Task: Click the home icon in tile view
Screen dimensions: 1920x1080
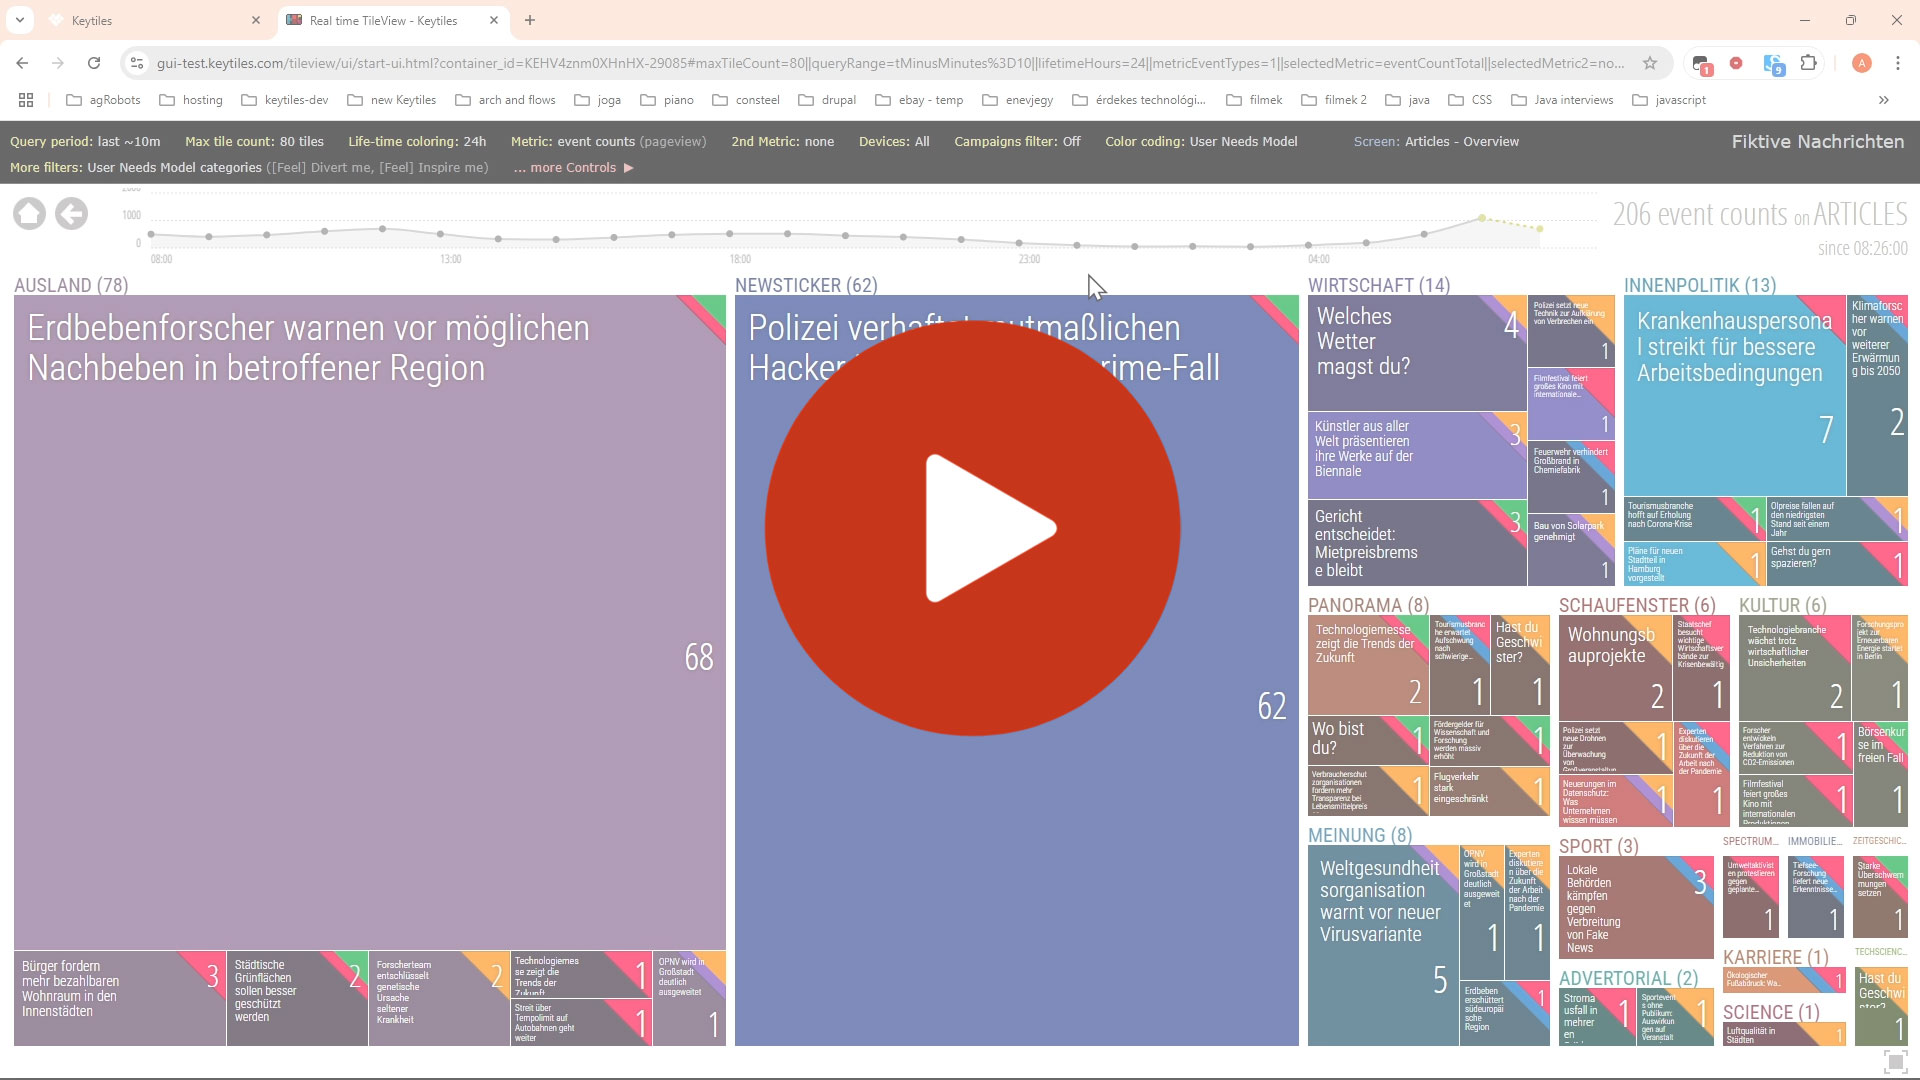Action: click(29, 213)
